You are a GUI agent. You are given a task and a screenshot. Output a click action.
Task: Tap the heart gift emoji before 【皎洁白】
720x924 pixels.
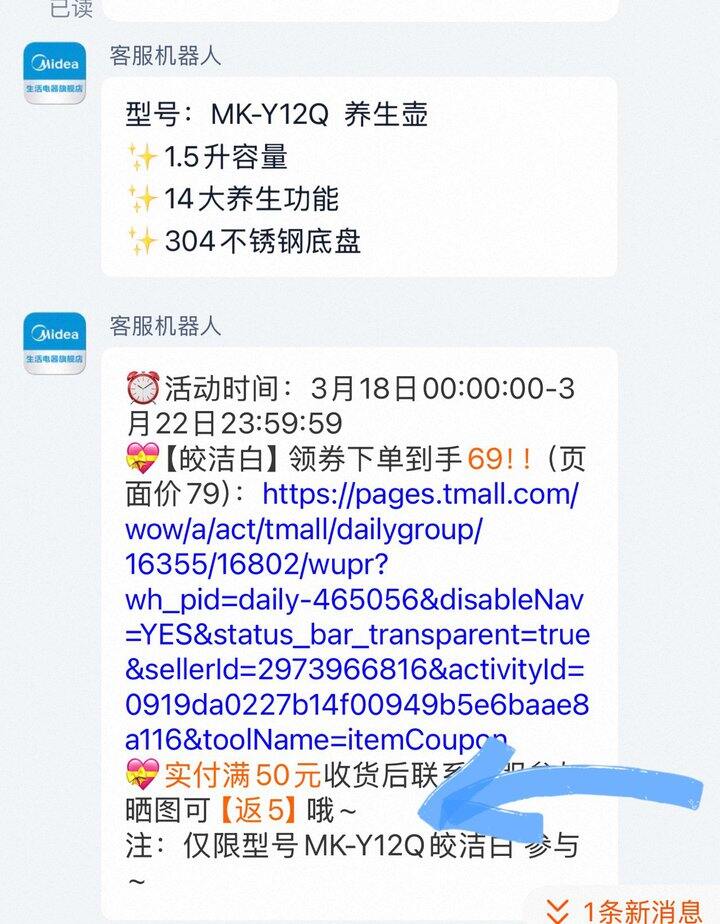click(x=143, y=458)
